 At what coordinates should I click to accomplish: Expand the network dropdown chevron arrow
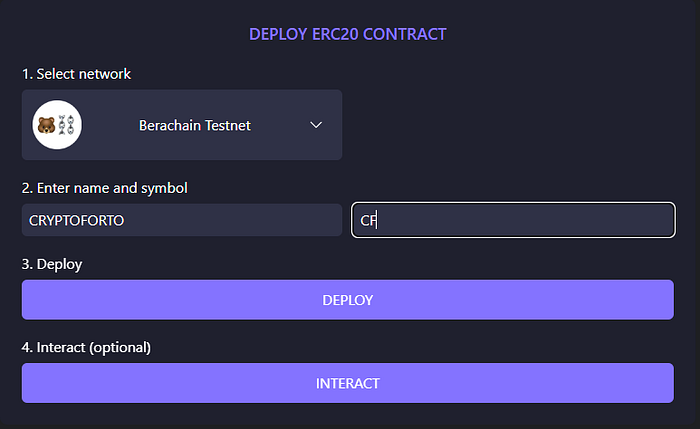(x=316, y=125)
